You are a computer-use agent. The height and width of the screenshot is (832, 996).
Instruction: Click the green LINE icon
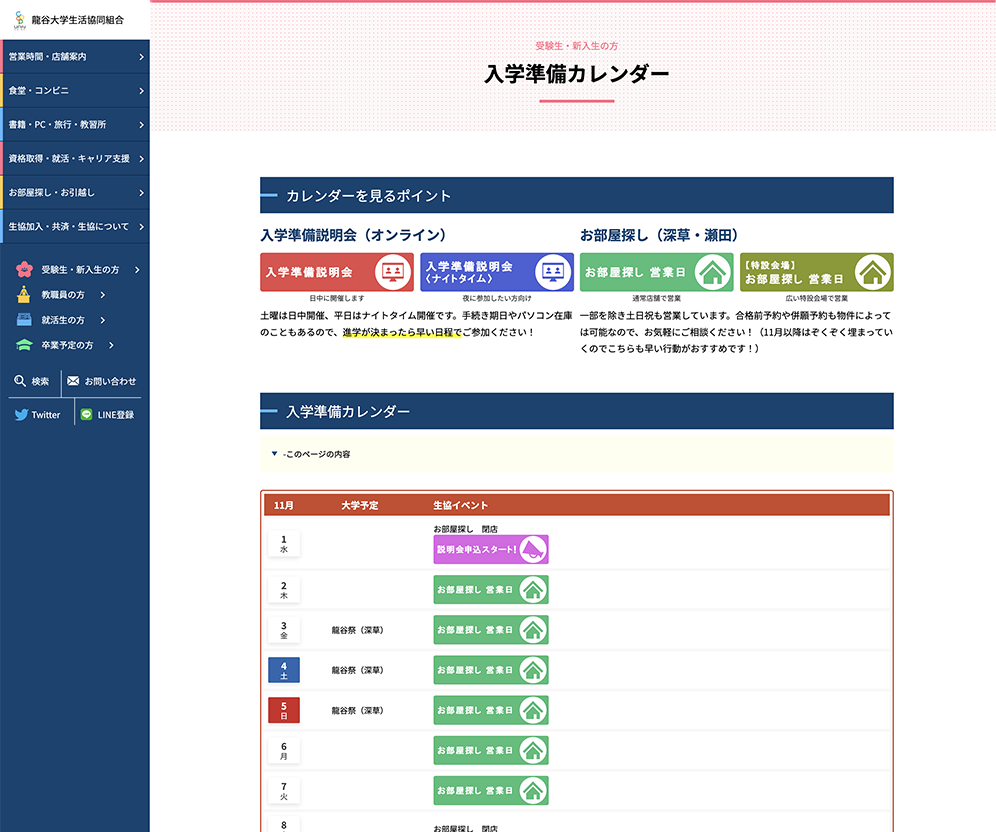tap(86, 414)
